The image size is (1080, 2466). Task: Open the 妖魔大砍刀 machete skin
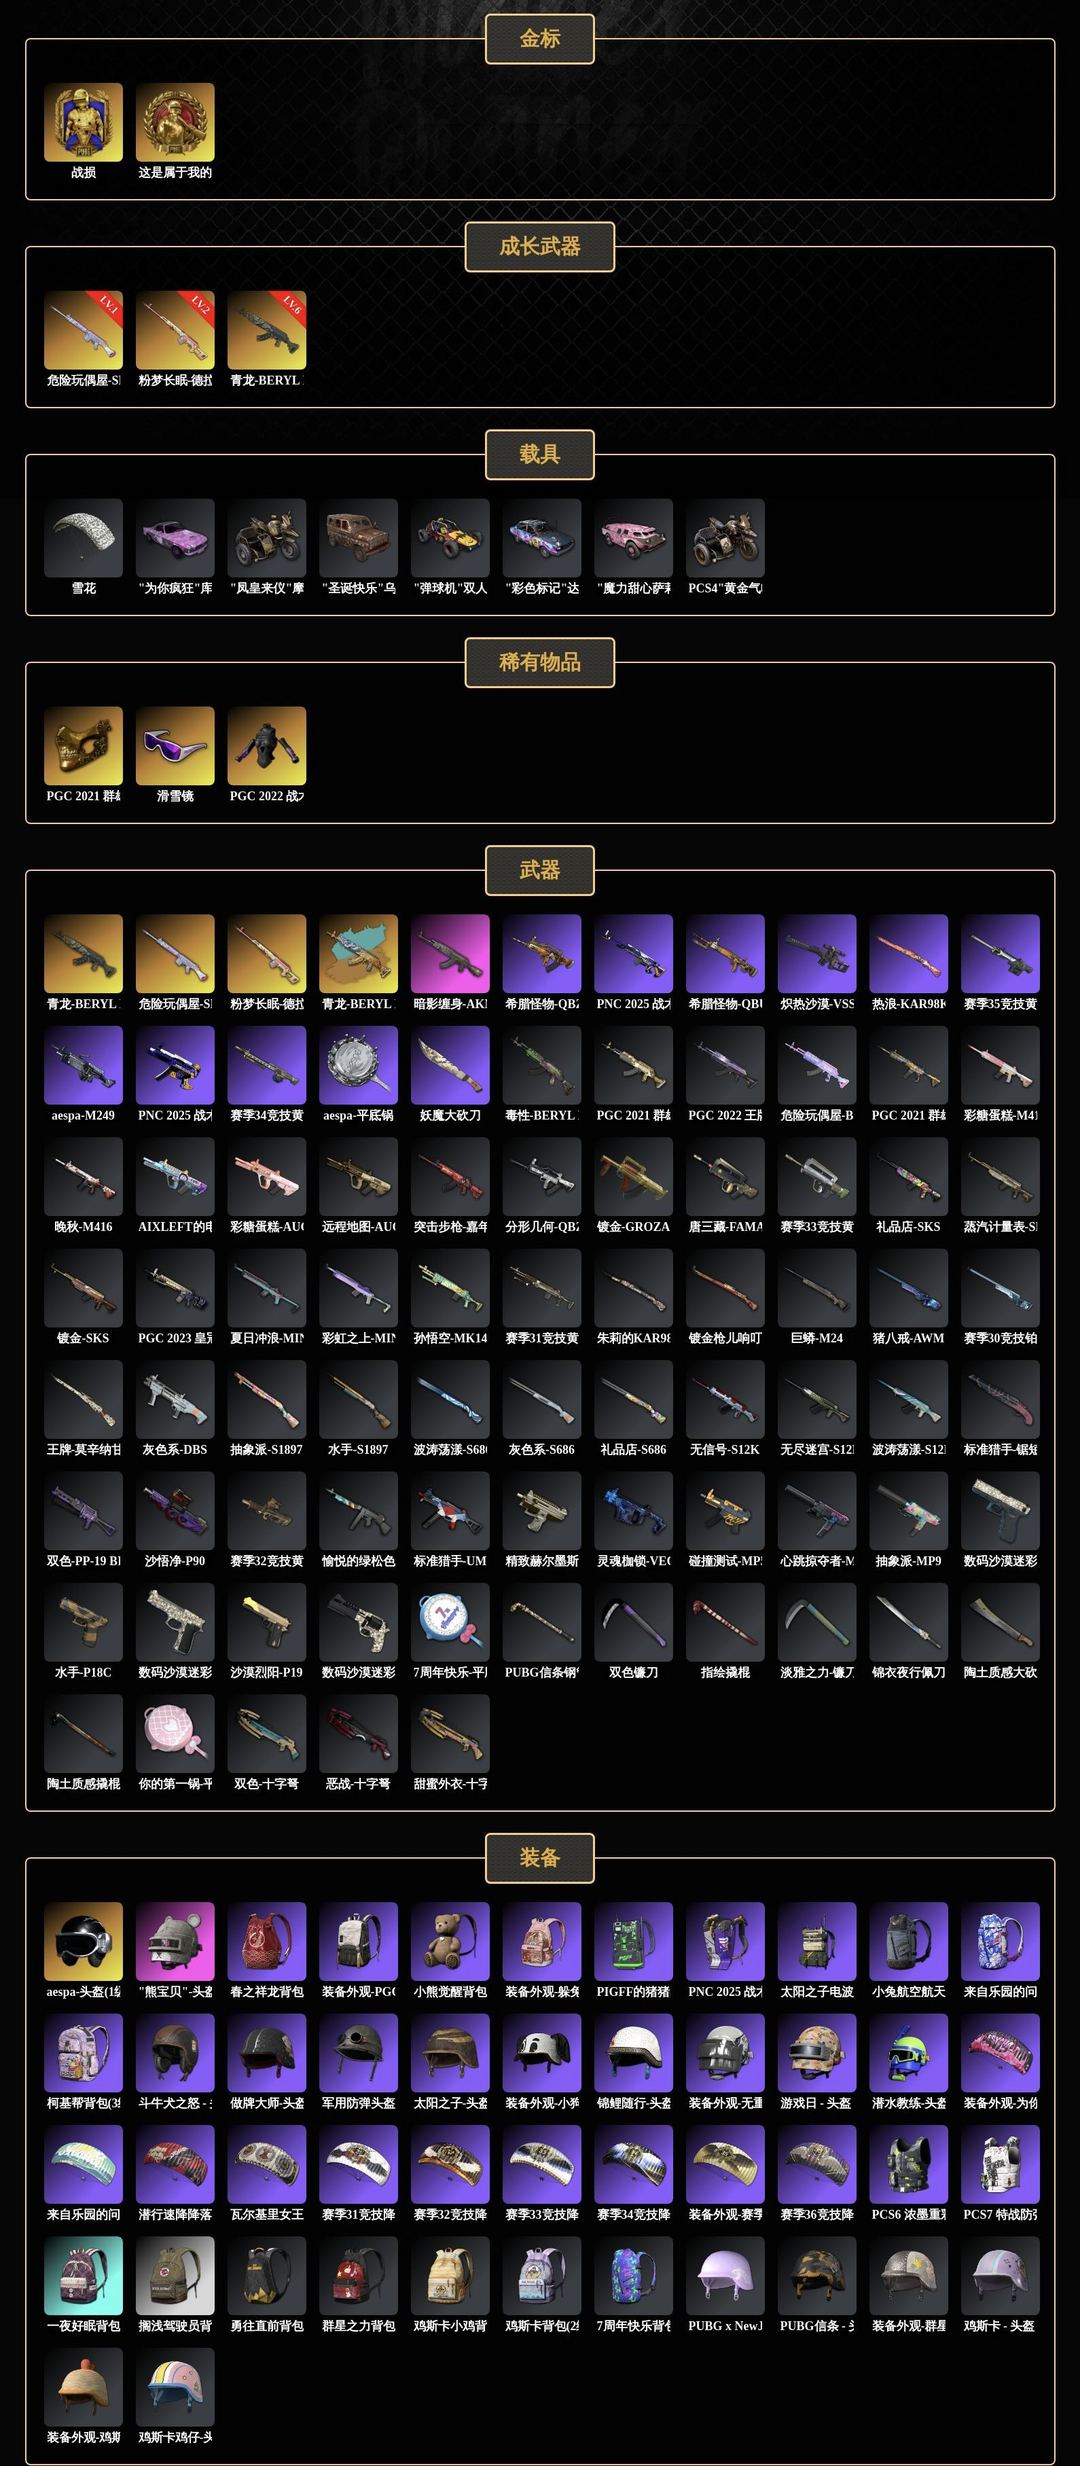pos(450,1065)
